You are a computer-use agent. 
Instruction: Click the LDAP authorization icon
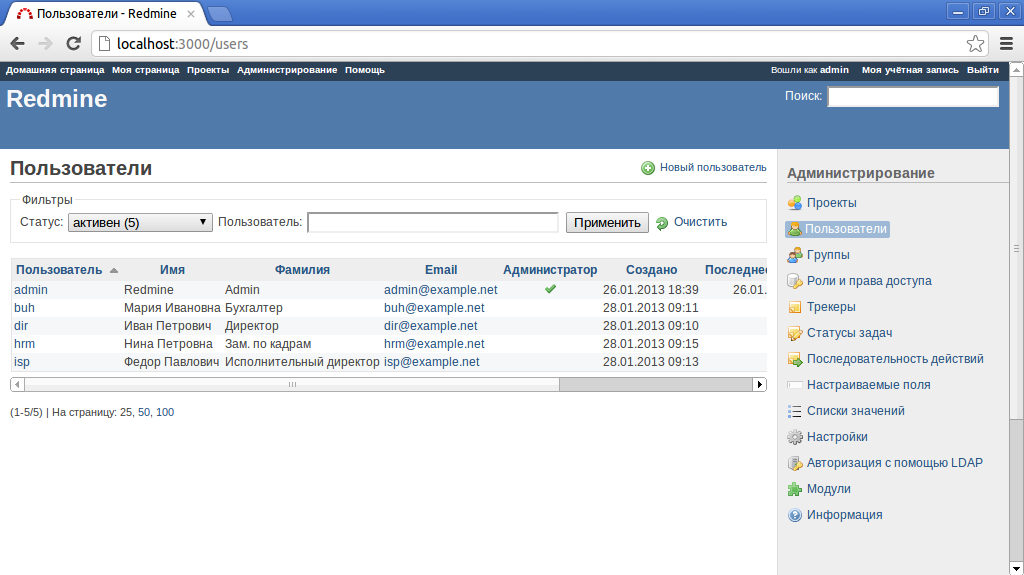pyautogui.click(x=795, y=463)
